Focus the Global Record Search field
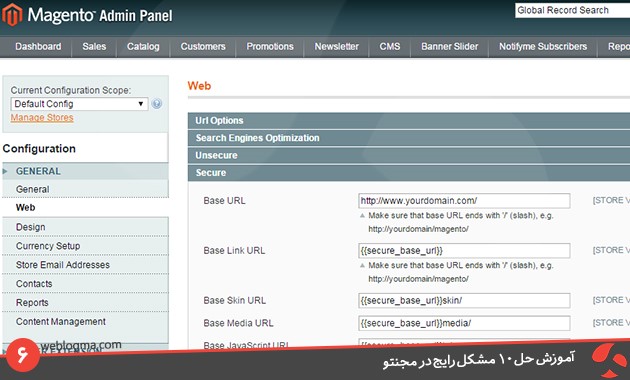Viewport: 630px width, 380px height. (573, 10)
